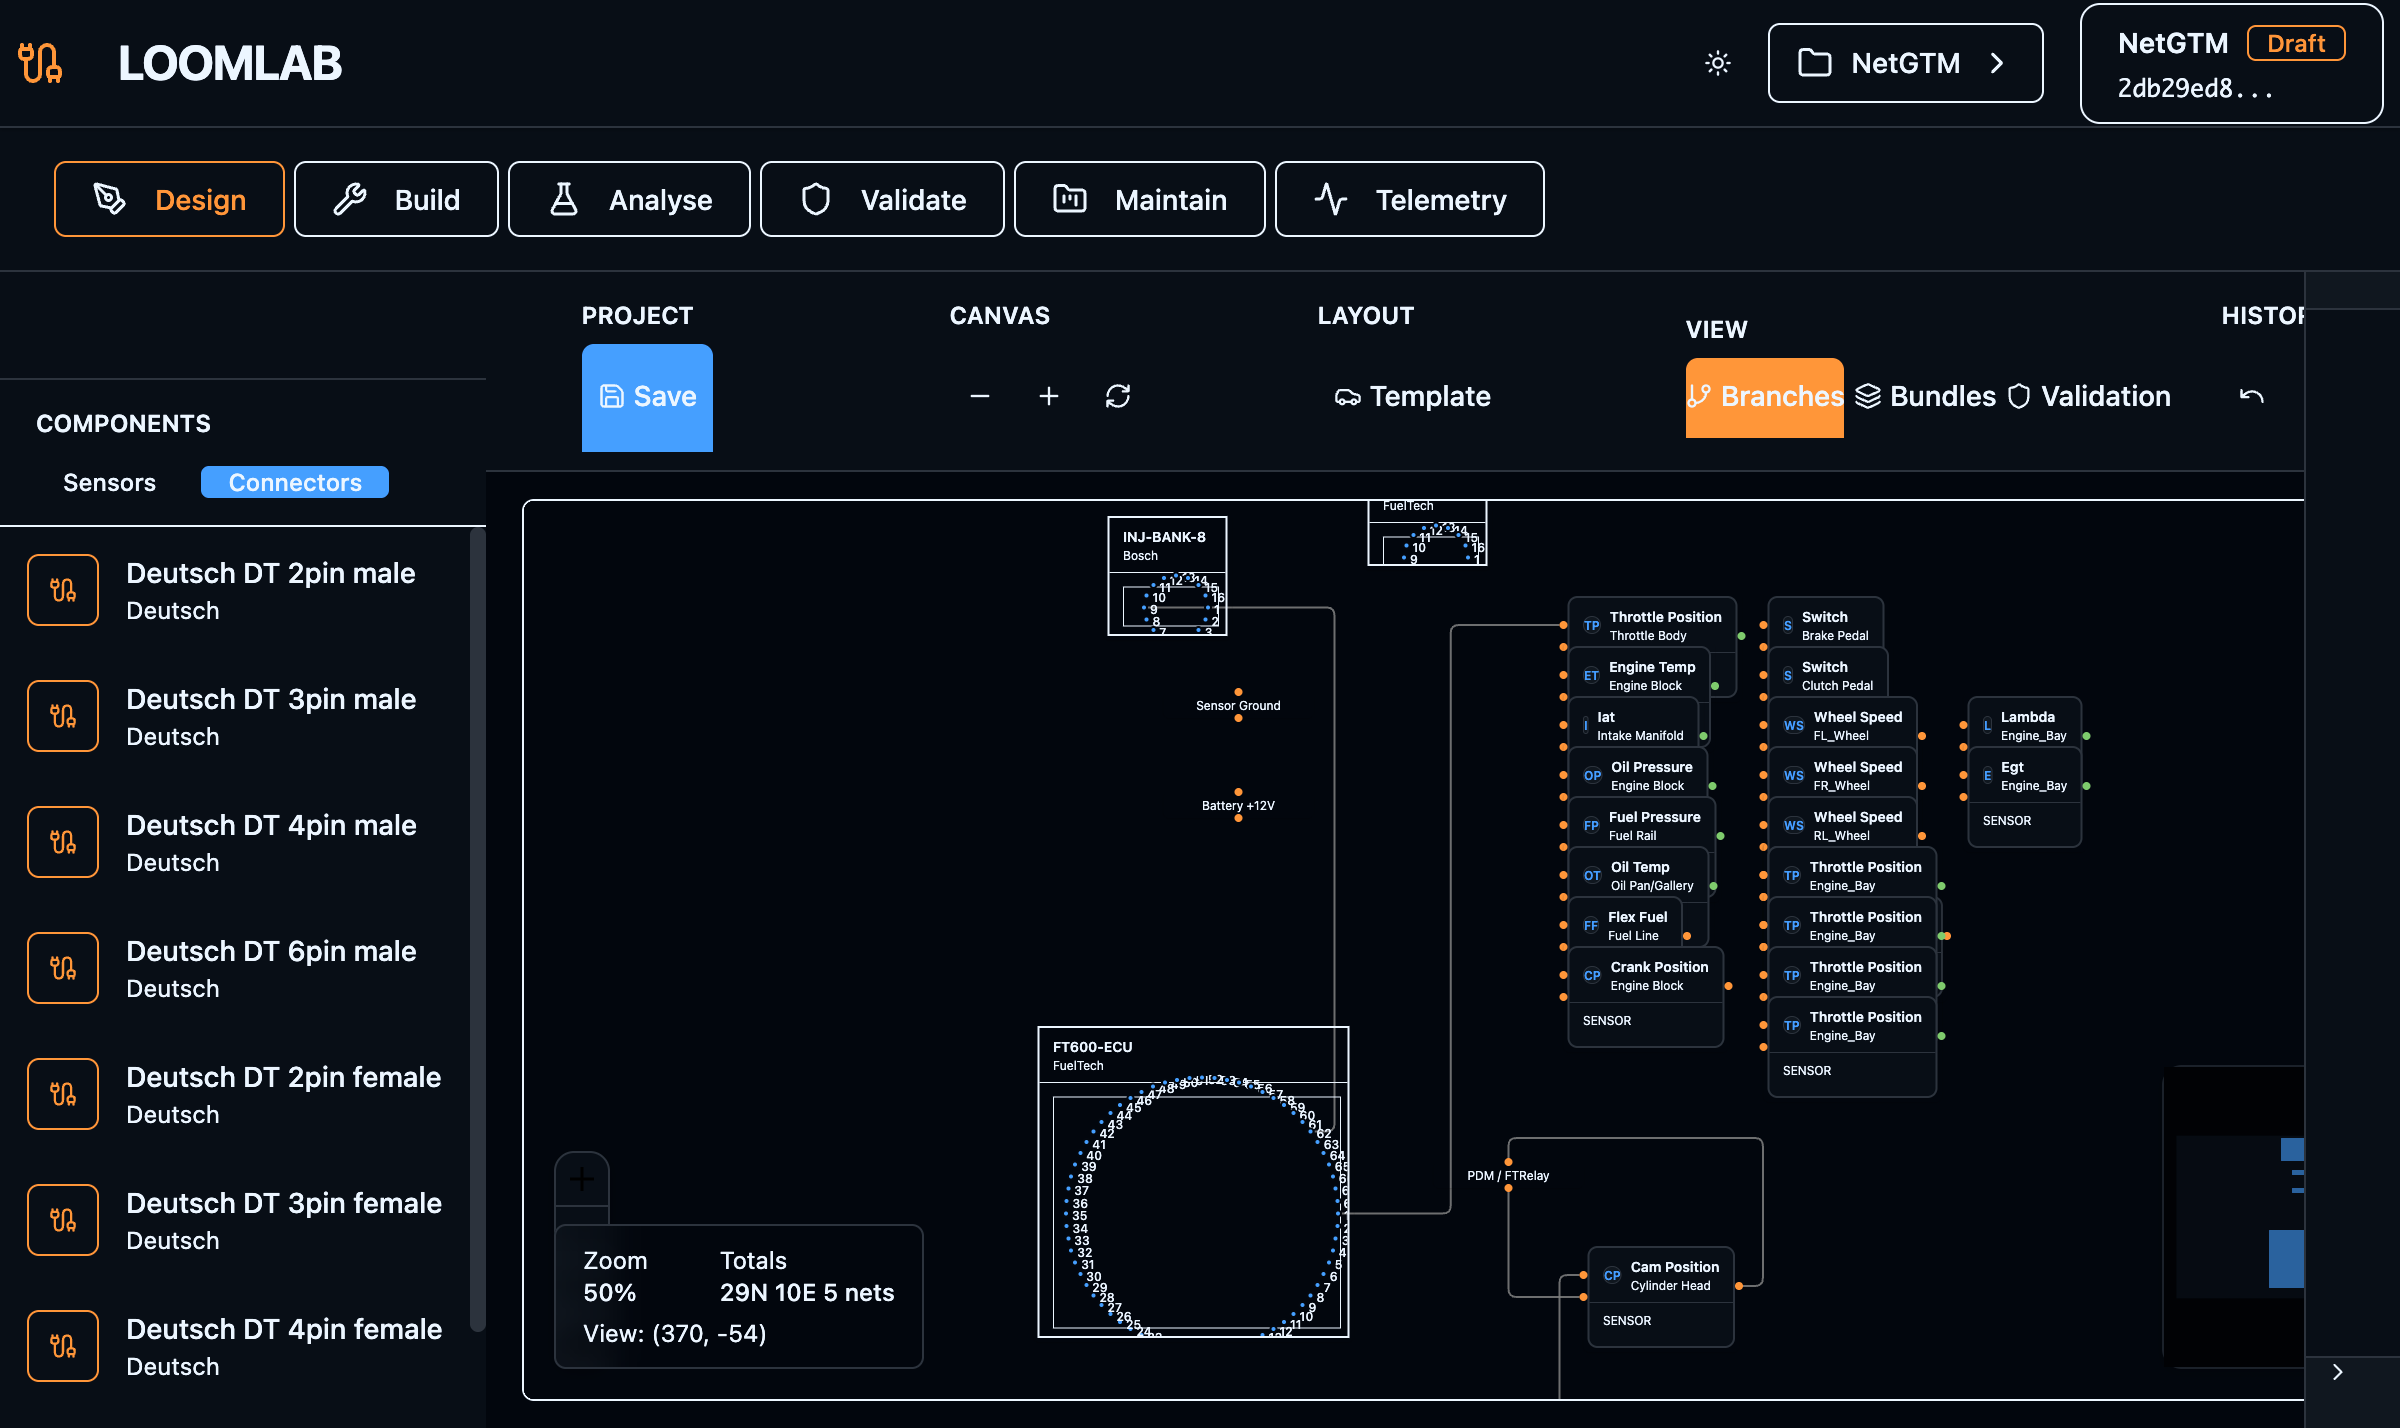The width and height of the screenshot is (2400, 1428).
Task: Toggle the Branches view overlay
Action: pos(1764,396)
